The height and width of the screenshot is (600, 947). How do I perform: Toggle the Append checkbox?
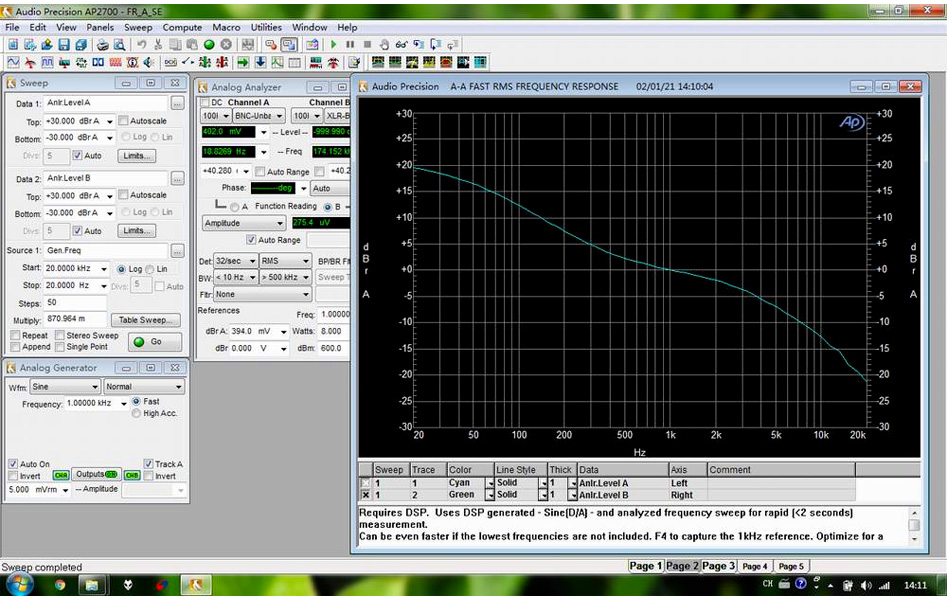(15, 347)
